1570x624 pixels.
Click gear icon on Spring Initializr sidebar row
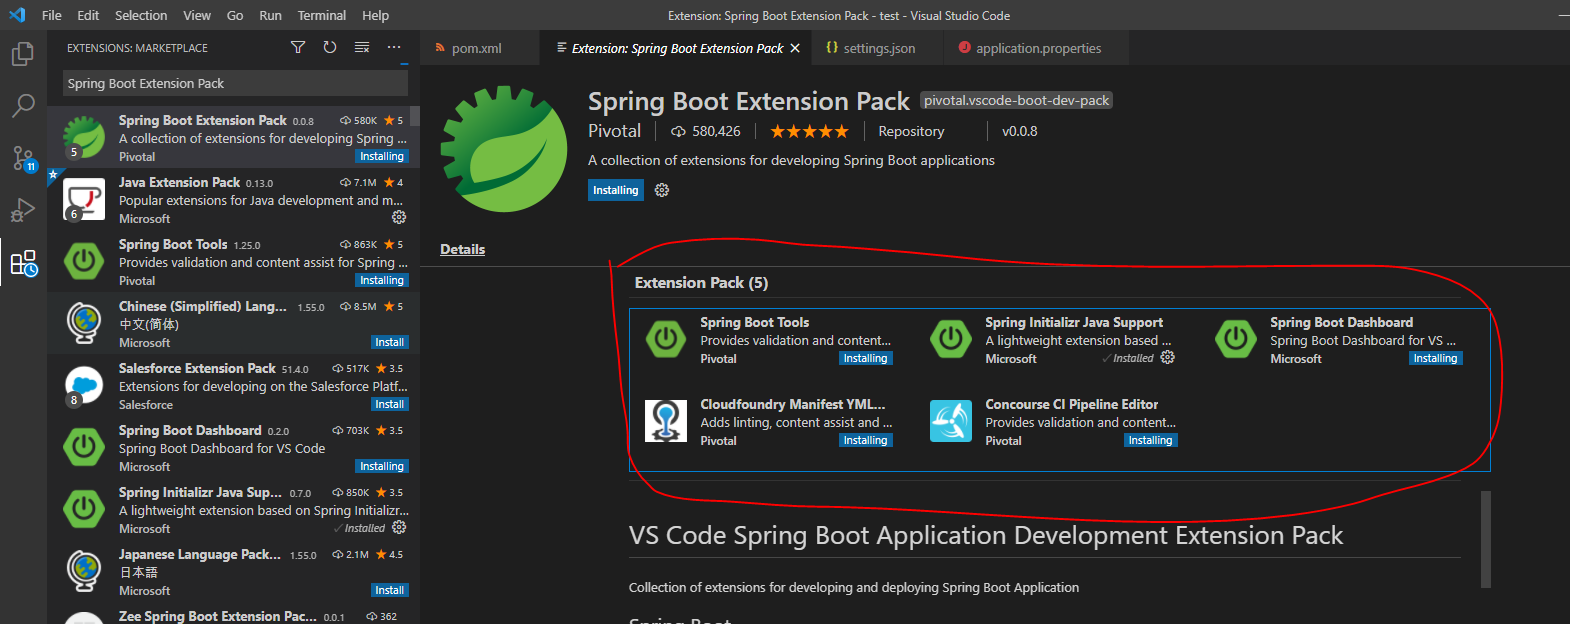[399, 527]
